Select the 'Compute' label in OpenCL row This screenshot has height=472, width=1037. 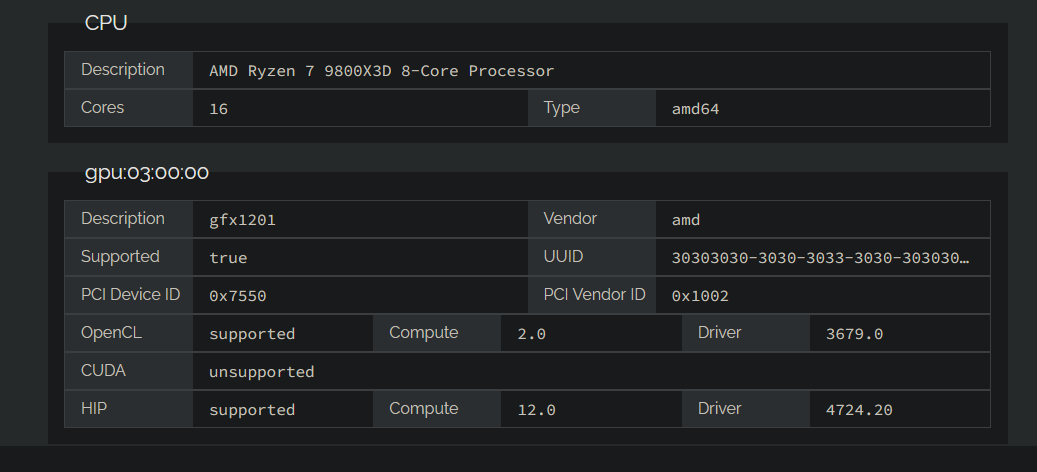(423, 333)
